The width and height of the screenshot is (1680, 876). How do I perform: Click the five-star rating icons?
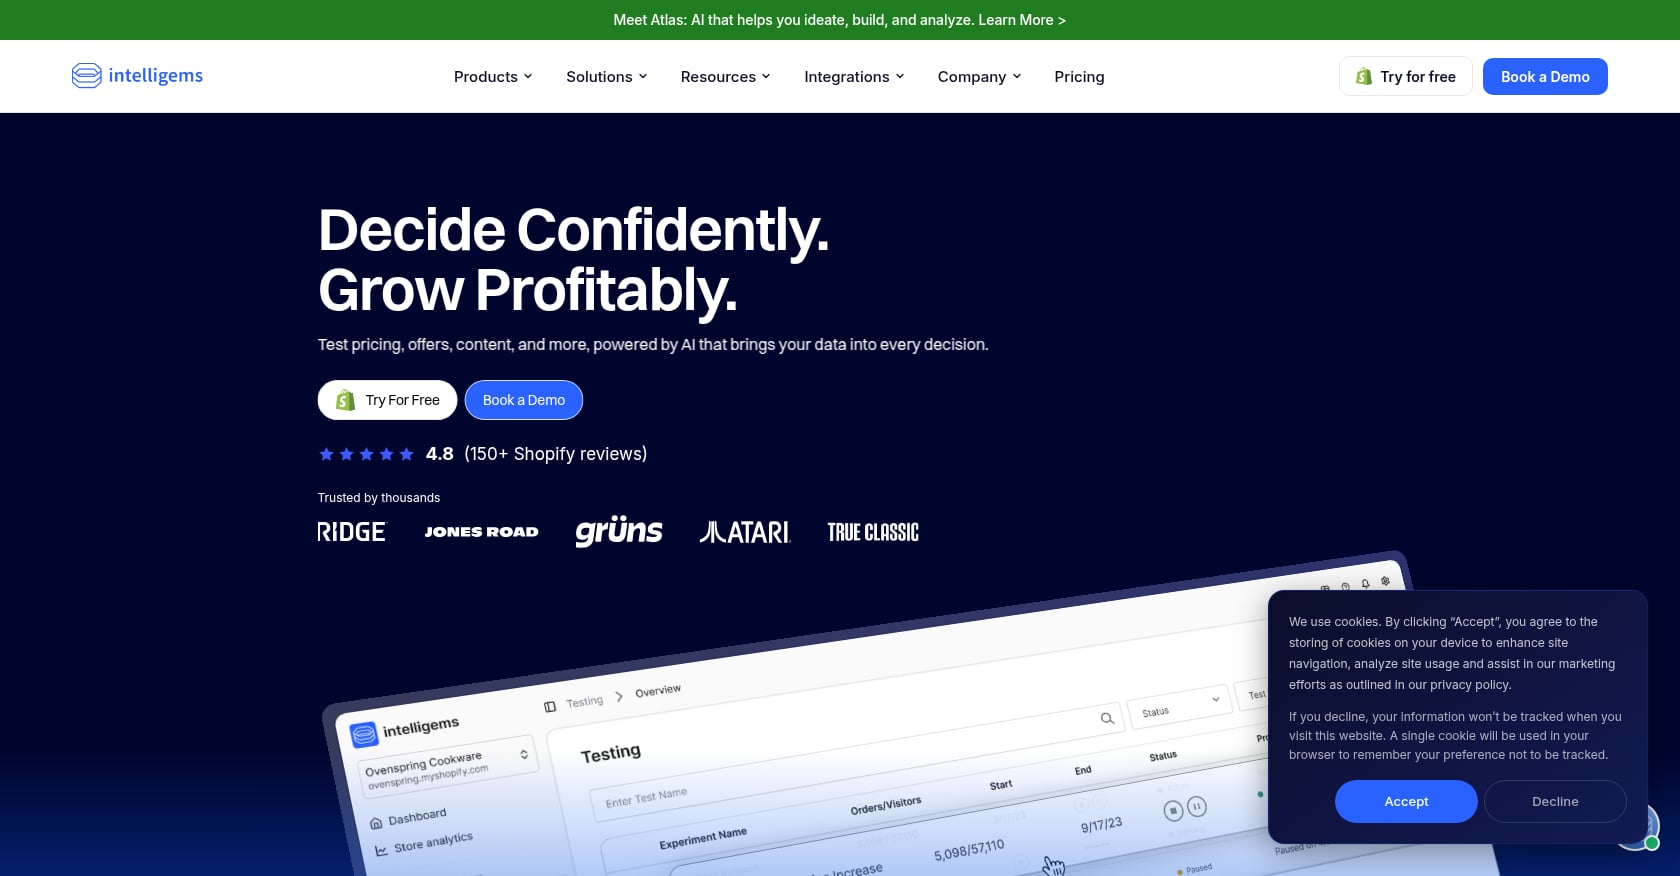tap(366, 454)
